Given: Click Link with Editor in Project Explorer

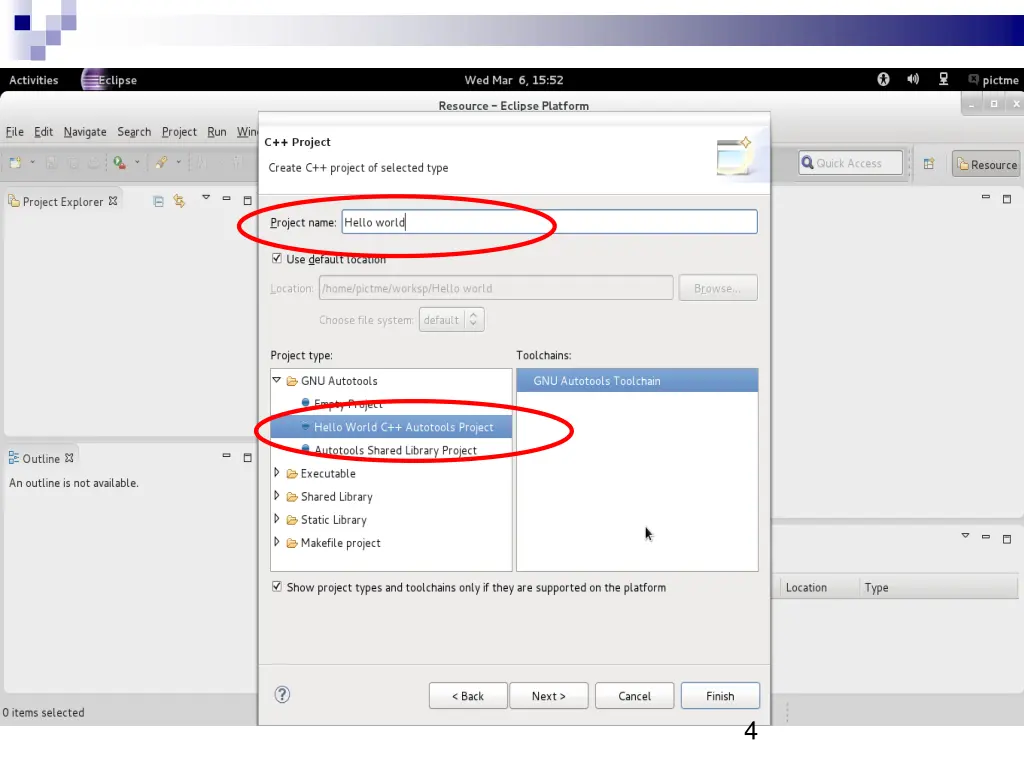Looking at the screenshot, I should (179, 201).
